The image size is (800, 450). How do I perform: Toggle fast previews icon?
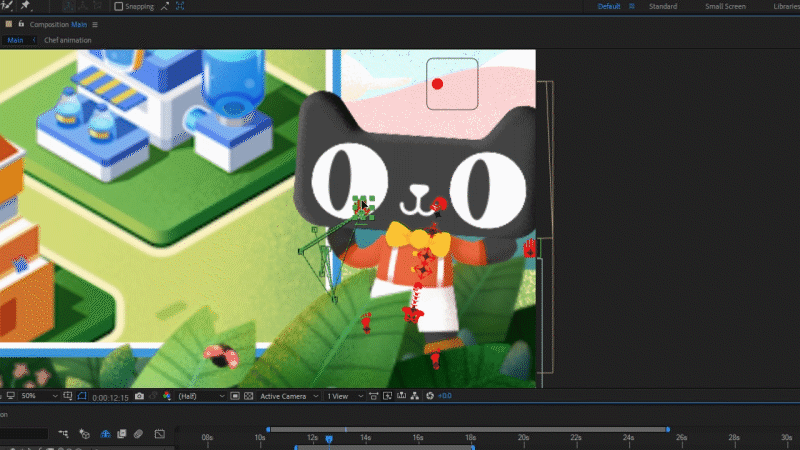click(x=387, y=396)
